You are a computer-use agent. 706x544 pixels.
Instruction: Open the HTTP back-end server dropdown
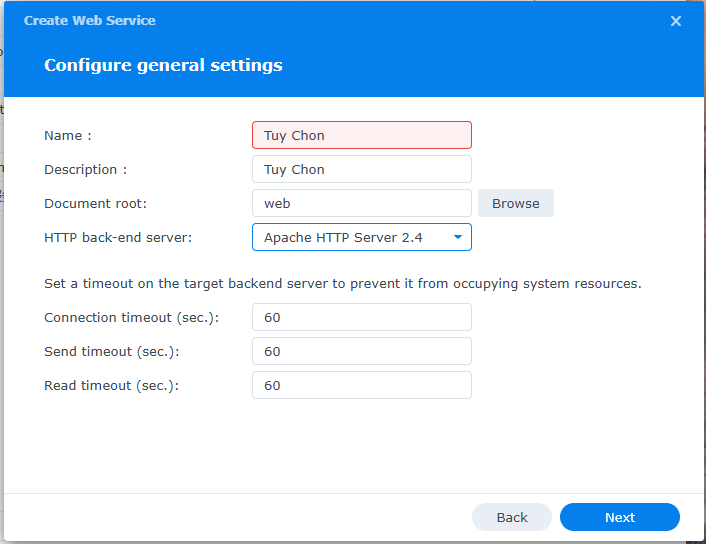(x=361, y=237)
